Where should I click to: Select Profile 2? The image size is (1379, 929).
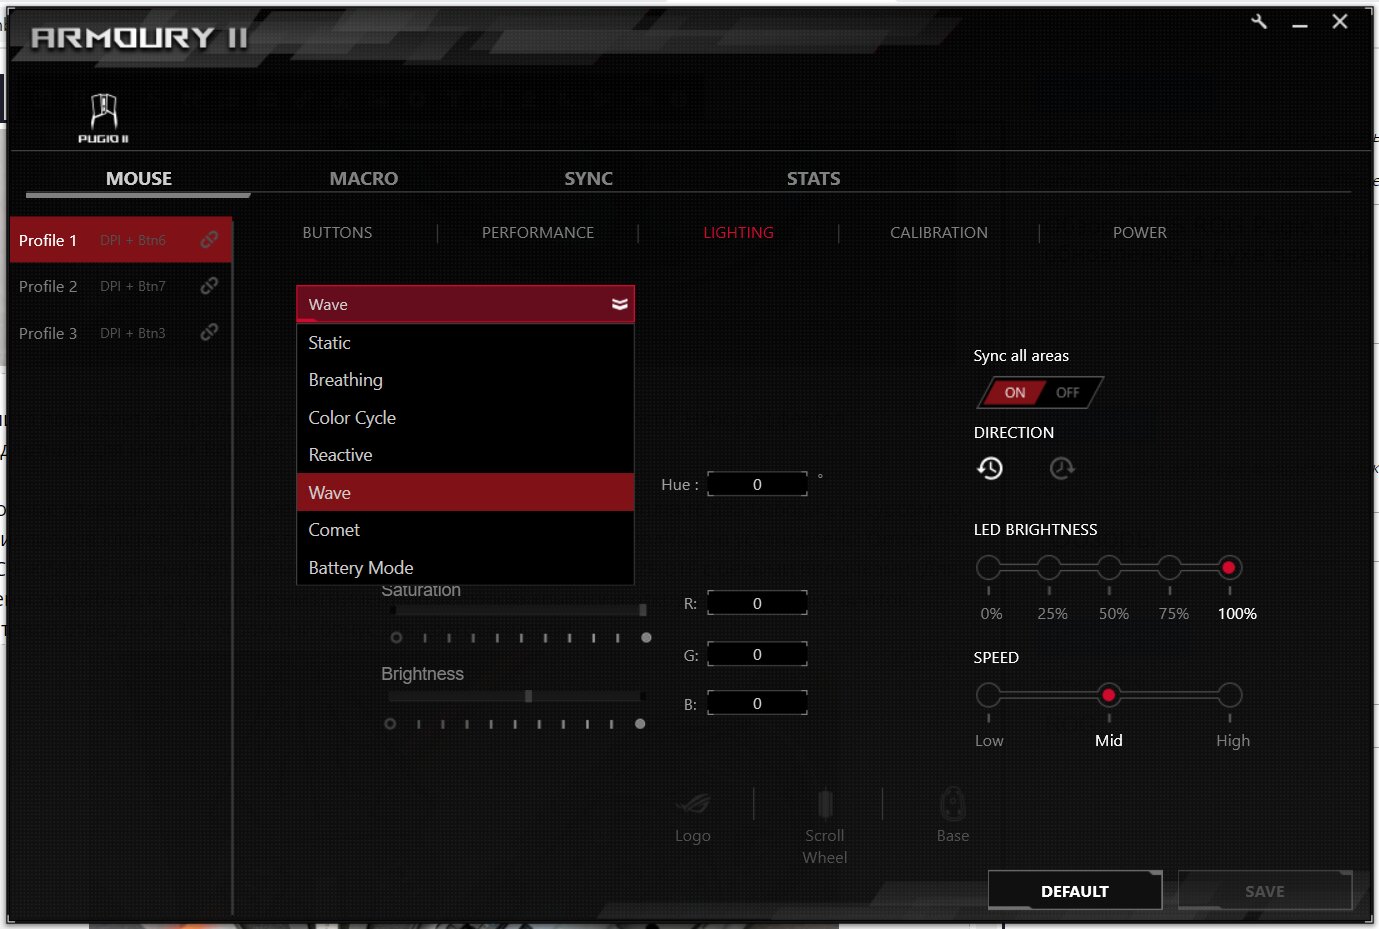click(121, 286)
